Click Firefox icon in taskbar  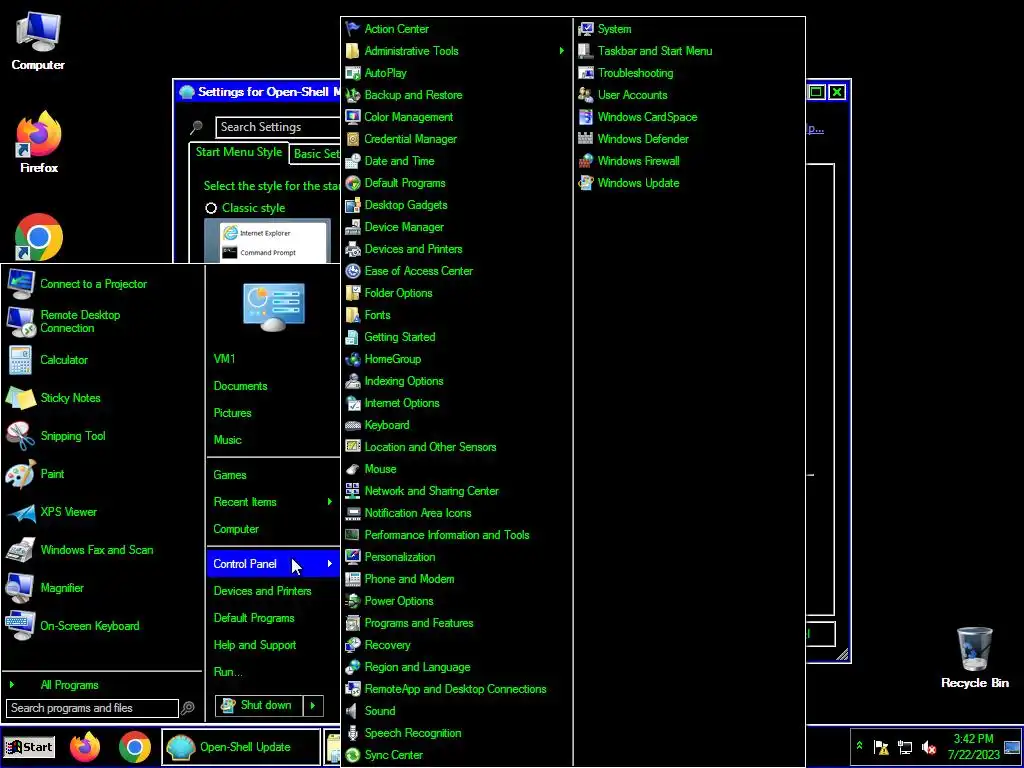(x=86, y=747)
